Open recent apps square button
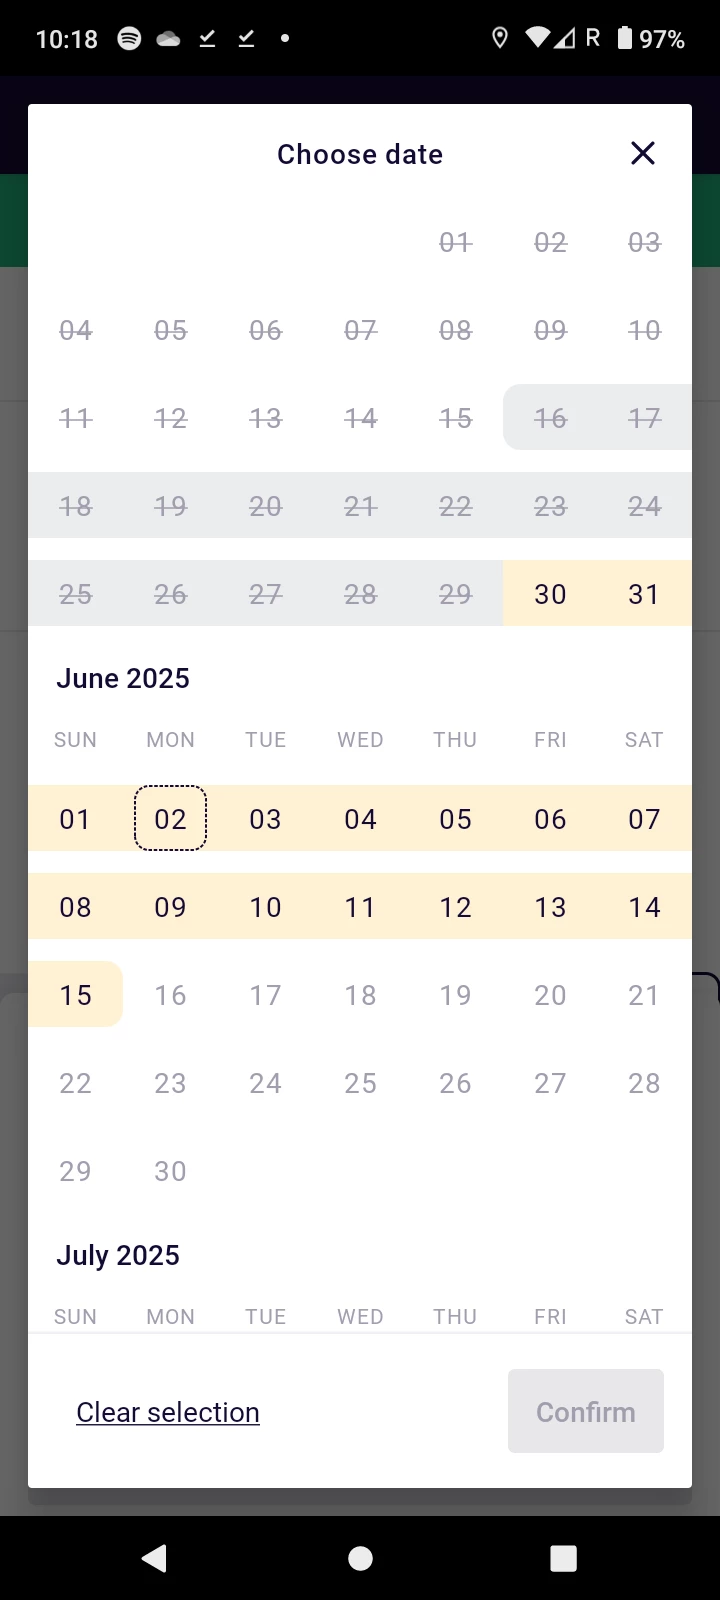This screenshot has height=1600, width=720. 564,1558
